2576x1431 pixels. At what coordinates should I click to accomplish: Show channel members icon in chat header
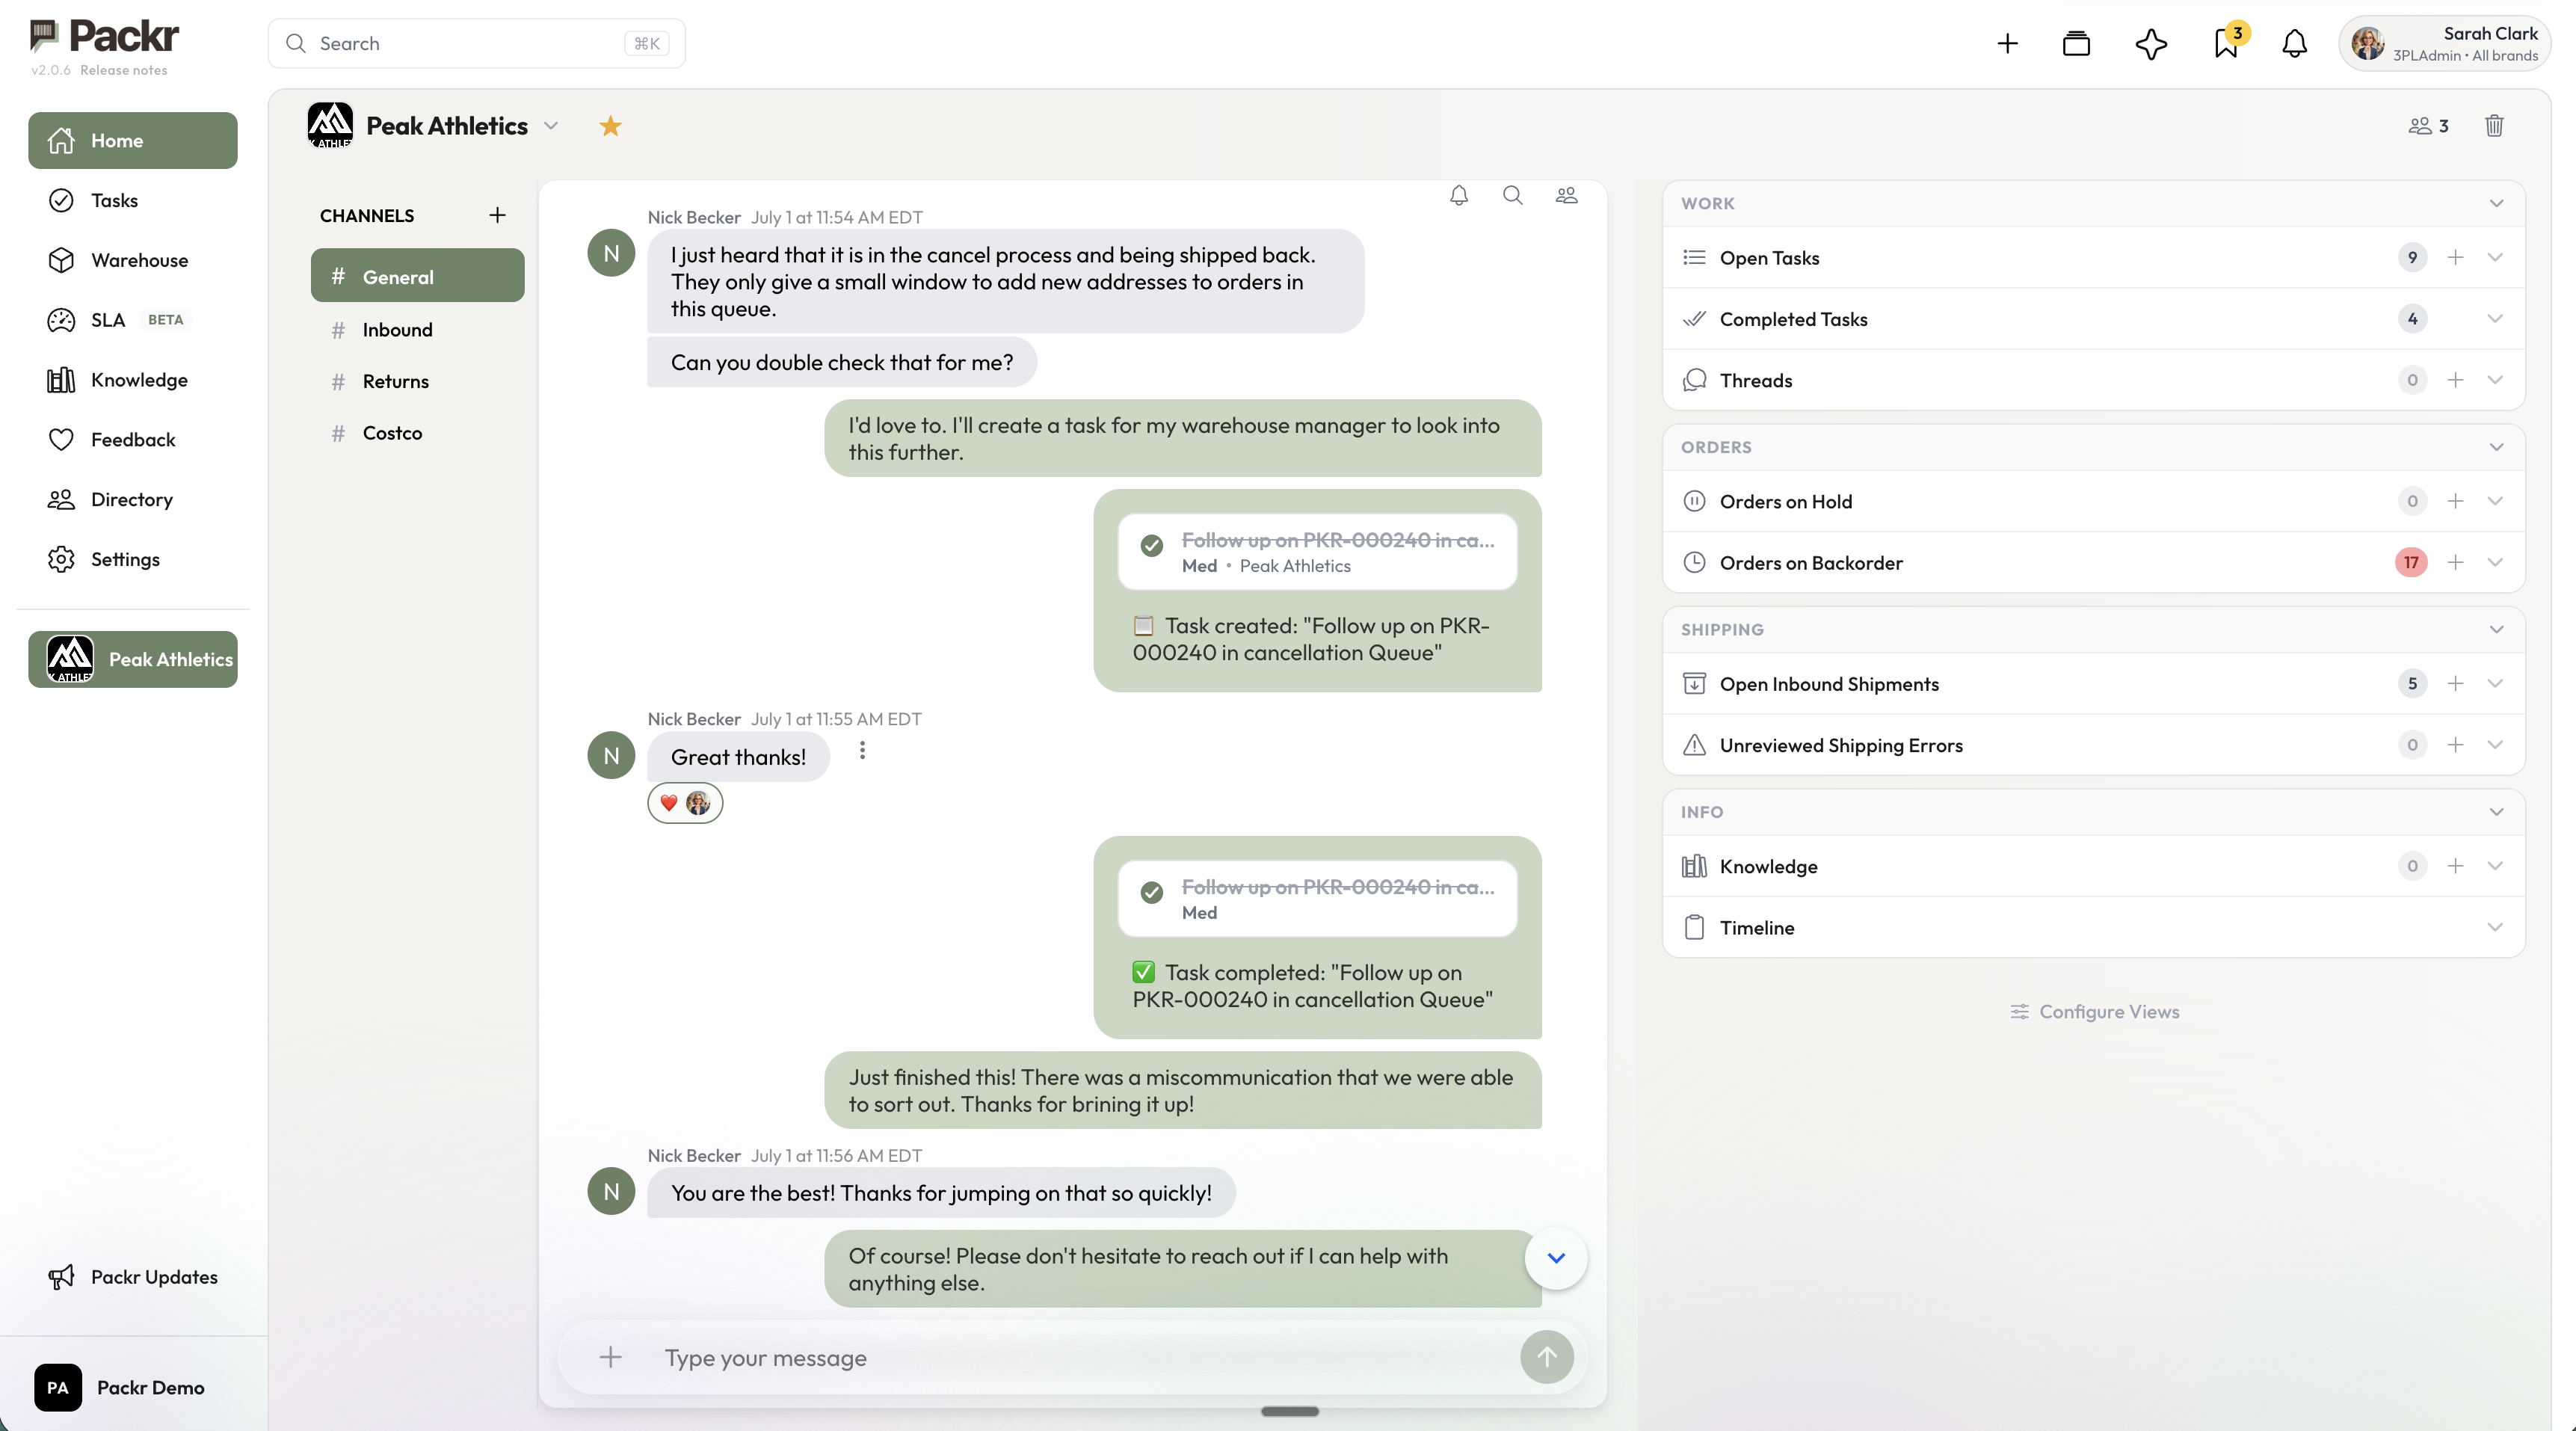[x=1566, y=195]
